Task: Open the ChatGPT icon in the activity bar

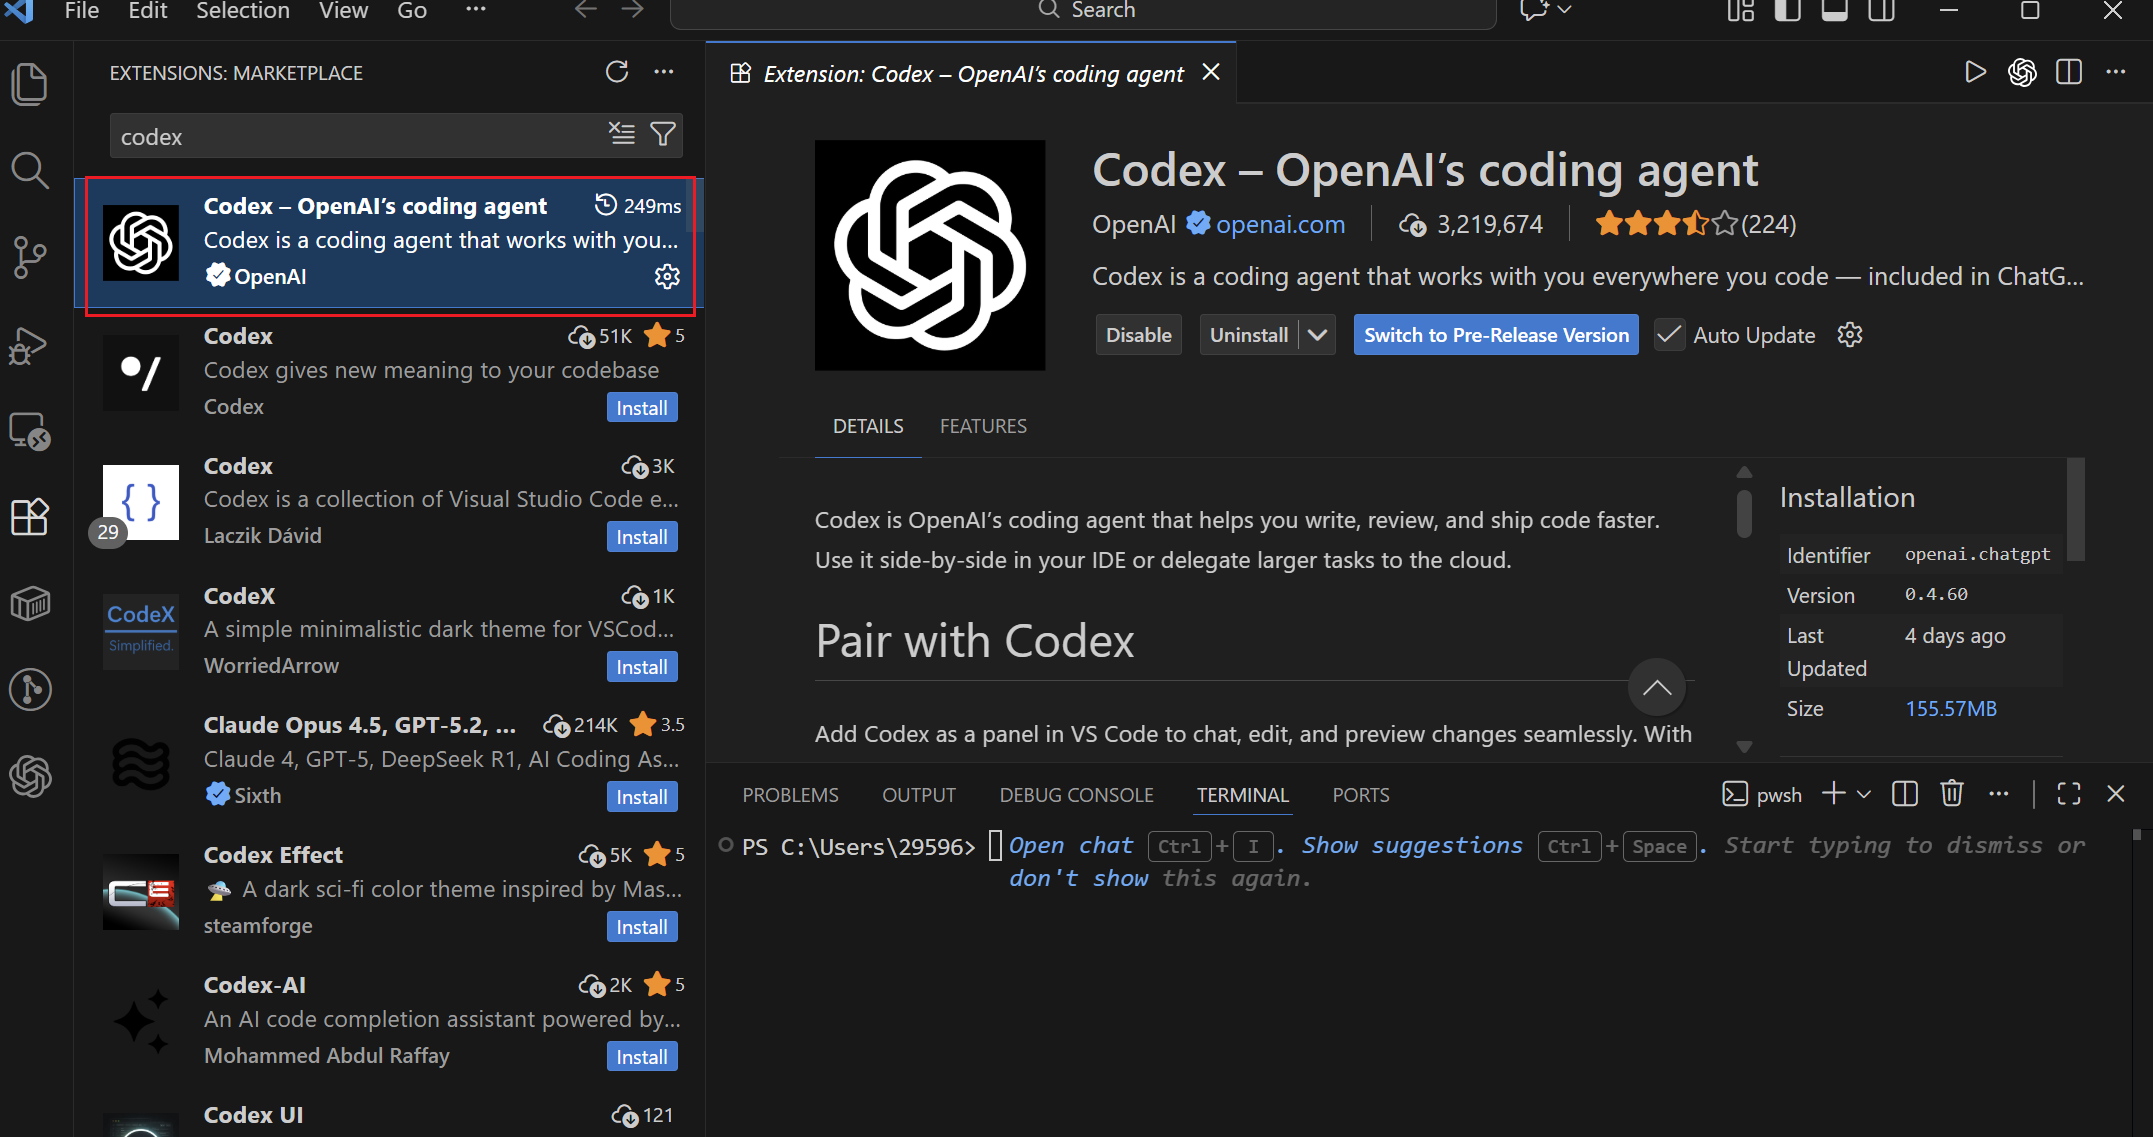Action: 30,777
